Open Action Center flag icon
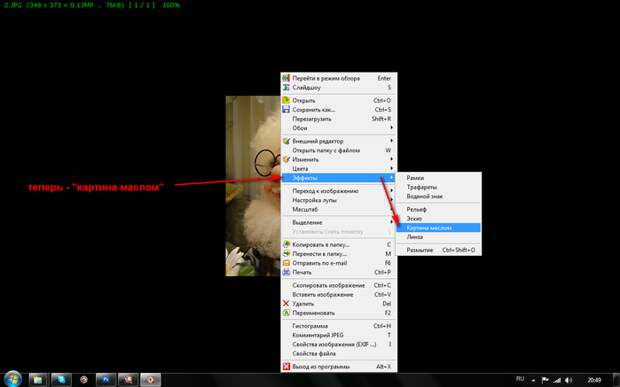 (x=545, y=380)
